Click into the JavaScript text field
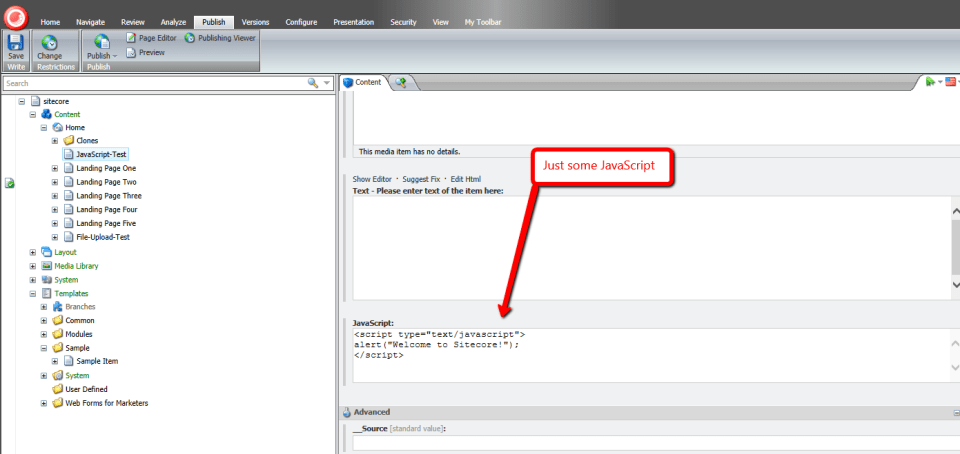 coord(640,356)
